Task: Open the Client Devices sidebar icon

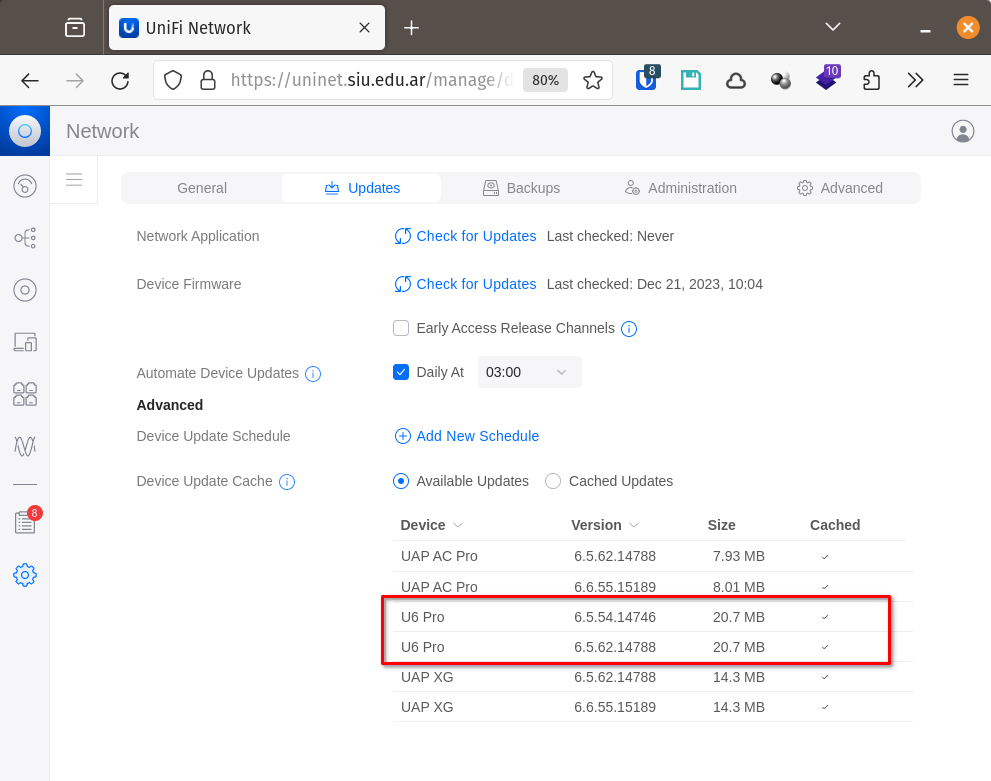Action: click(25, 342)
